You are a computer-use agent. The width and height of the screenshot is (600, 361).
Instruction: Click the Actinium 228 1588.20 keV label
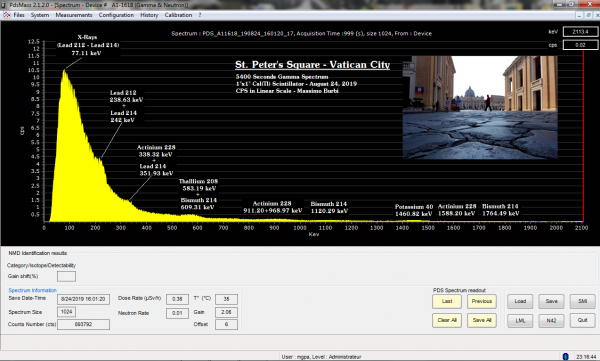click(x=457, y=209)
